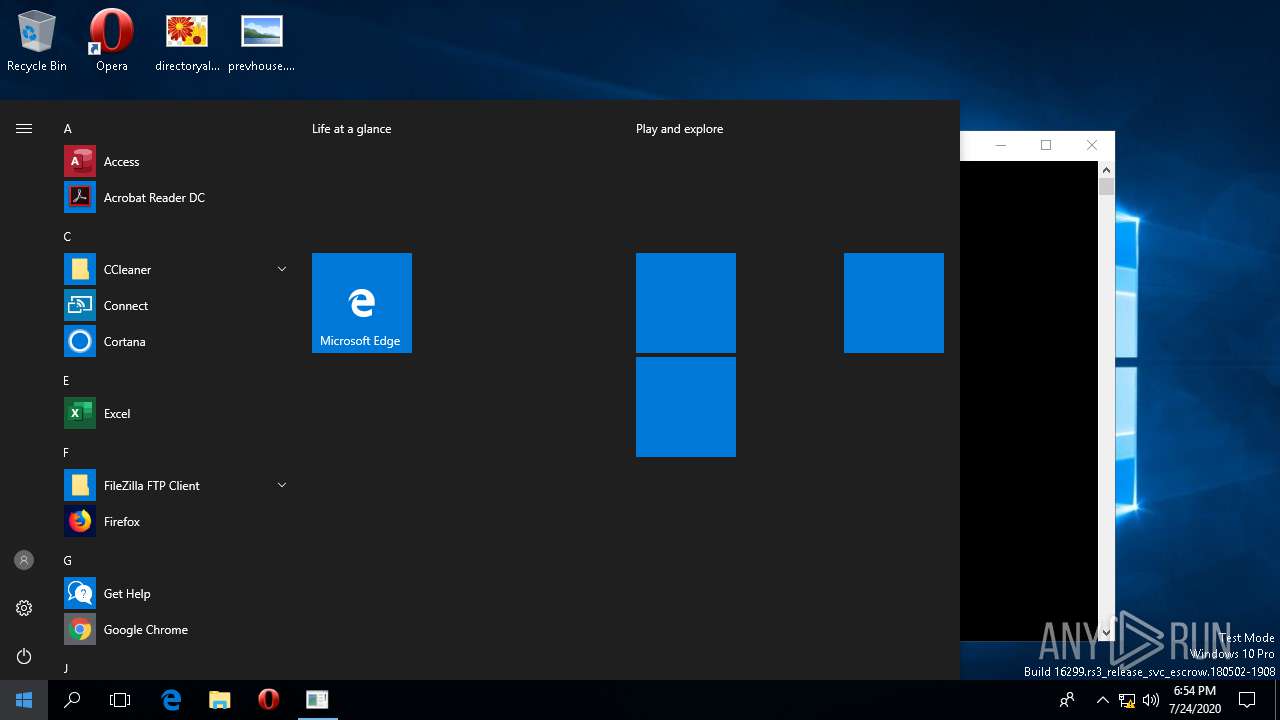Image resolution: width=1280 pixels, height=720 pixels.
Task: Open the People icon in system tray
Action: (1067, 700)
